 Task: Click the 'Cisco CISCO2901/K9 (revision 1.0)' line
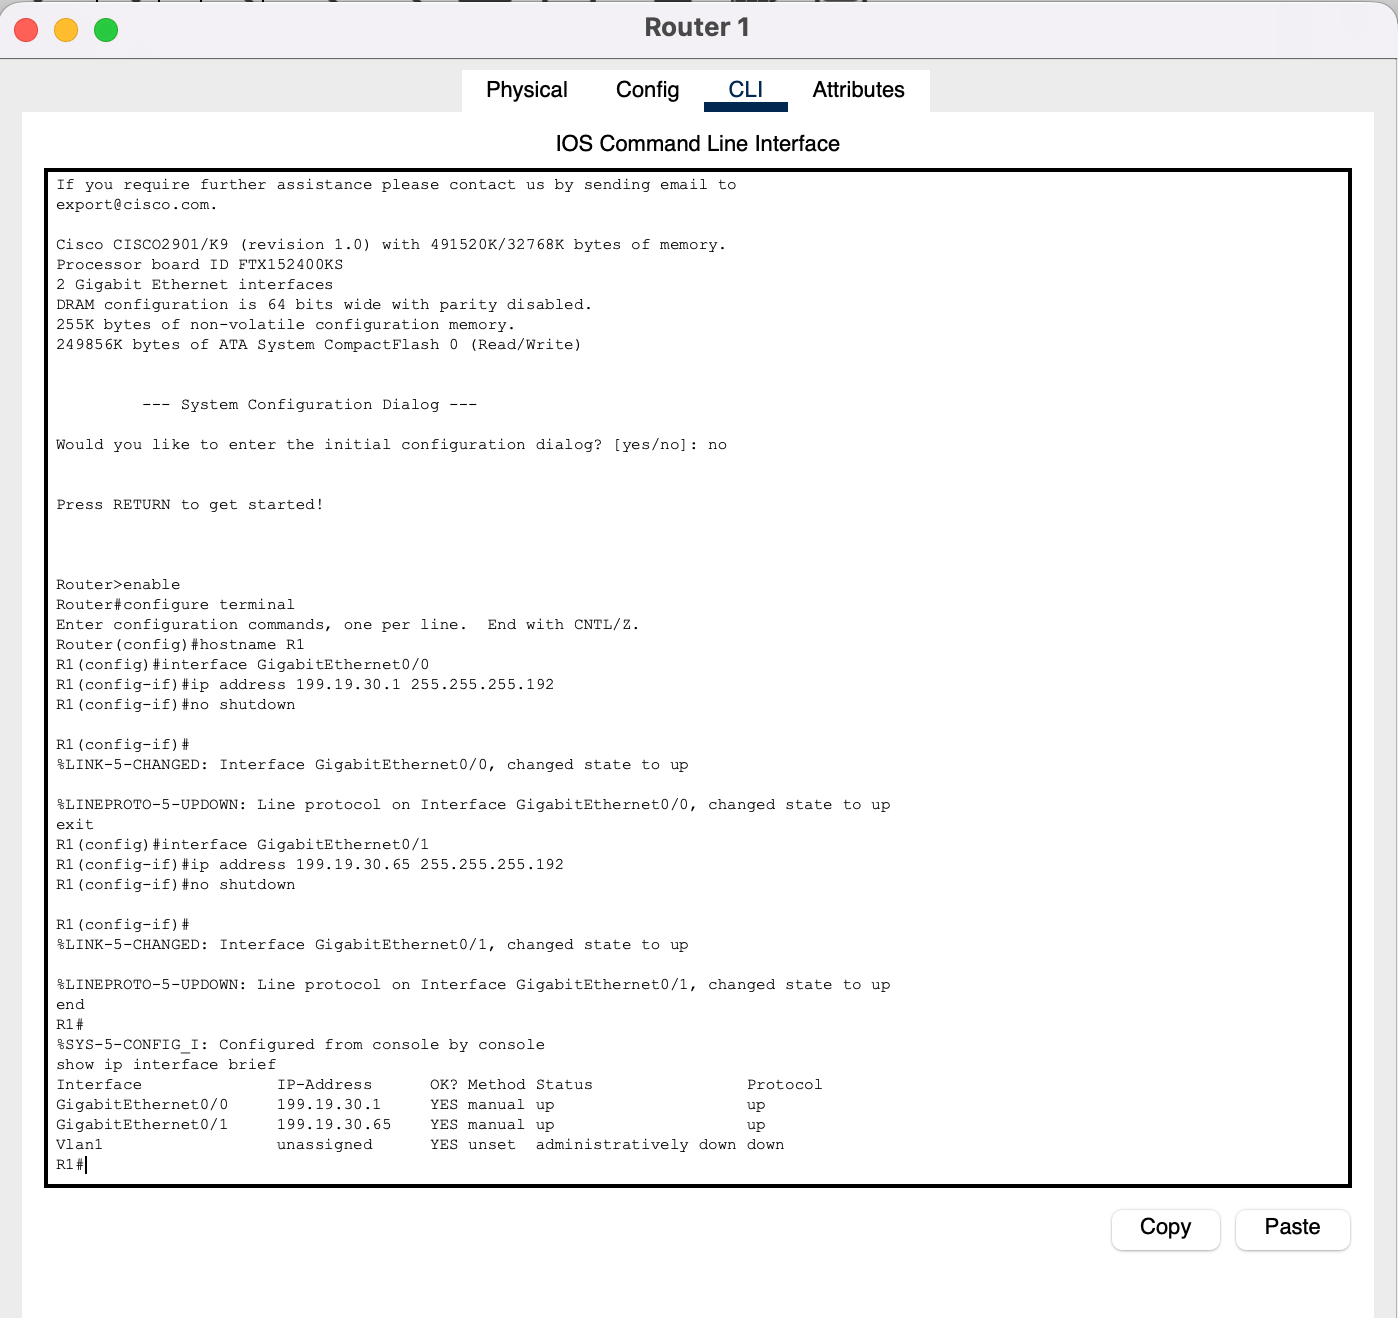(391, 245)
